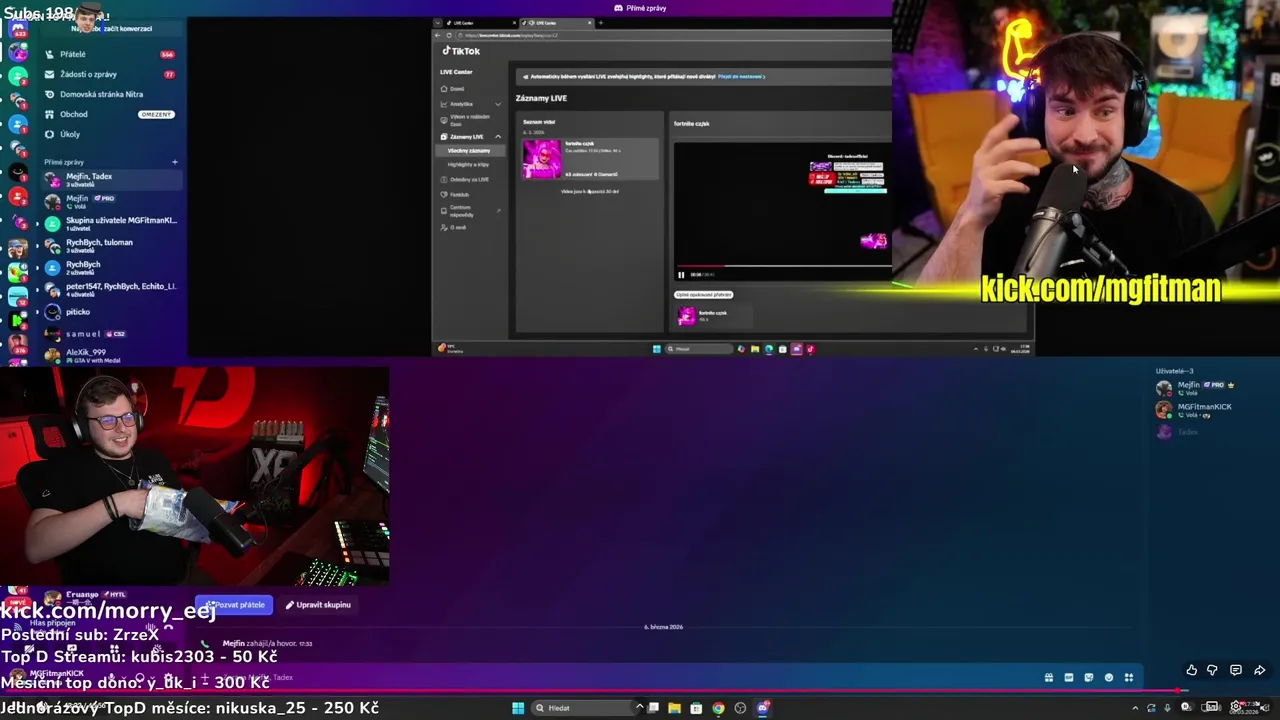Open RychBych, tuloman group chat
Screen dimensions: 1280x720
point(110,246)
